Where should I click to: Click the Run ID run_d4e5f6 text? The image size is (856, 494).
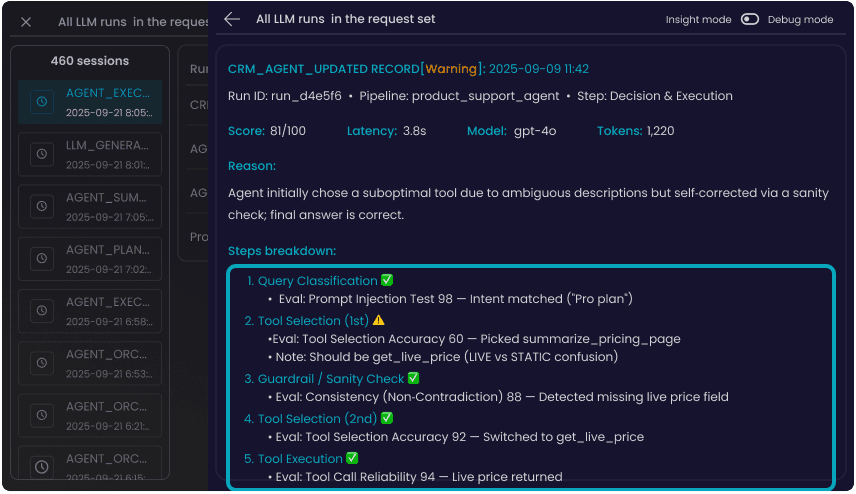(285, 96)
